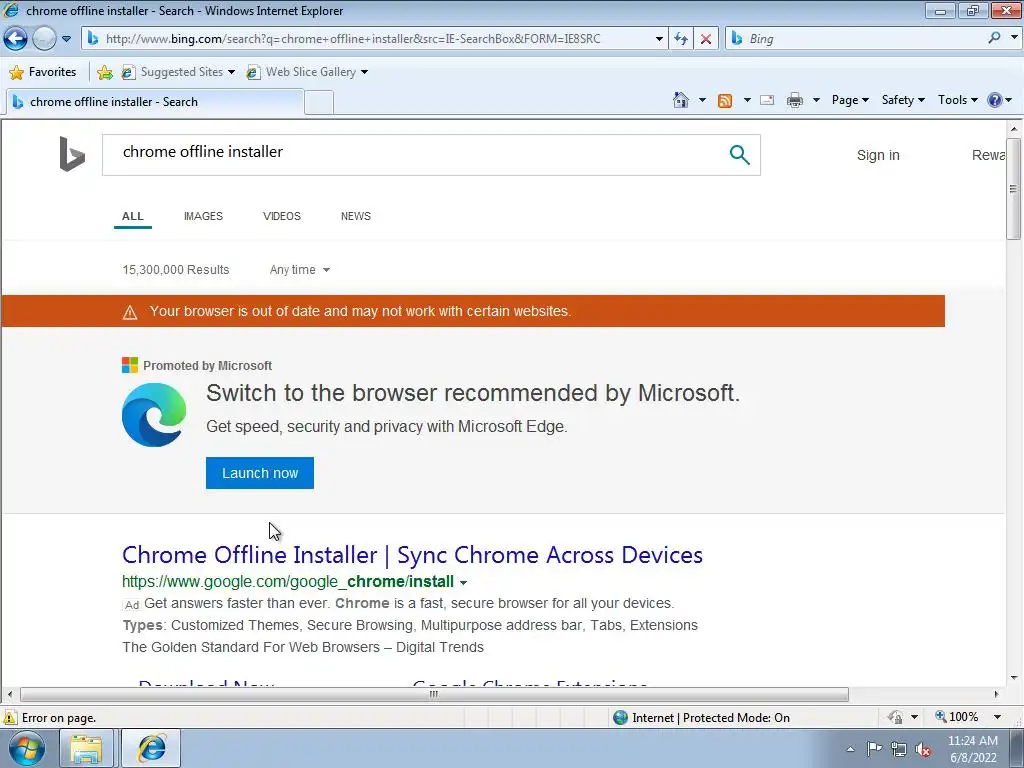Click the Sign in link
The image size is (1024, 768).
point(878,155)
